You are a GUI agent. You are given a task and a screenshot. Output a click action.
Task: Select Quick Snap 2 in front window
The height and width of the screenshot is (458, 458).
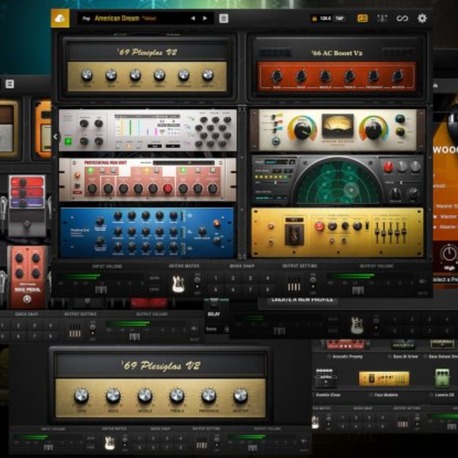click(x=233, y=278)
